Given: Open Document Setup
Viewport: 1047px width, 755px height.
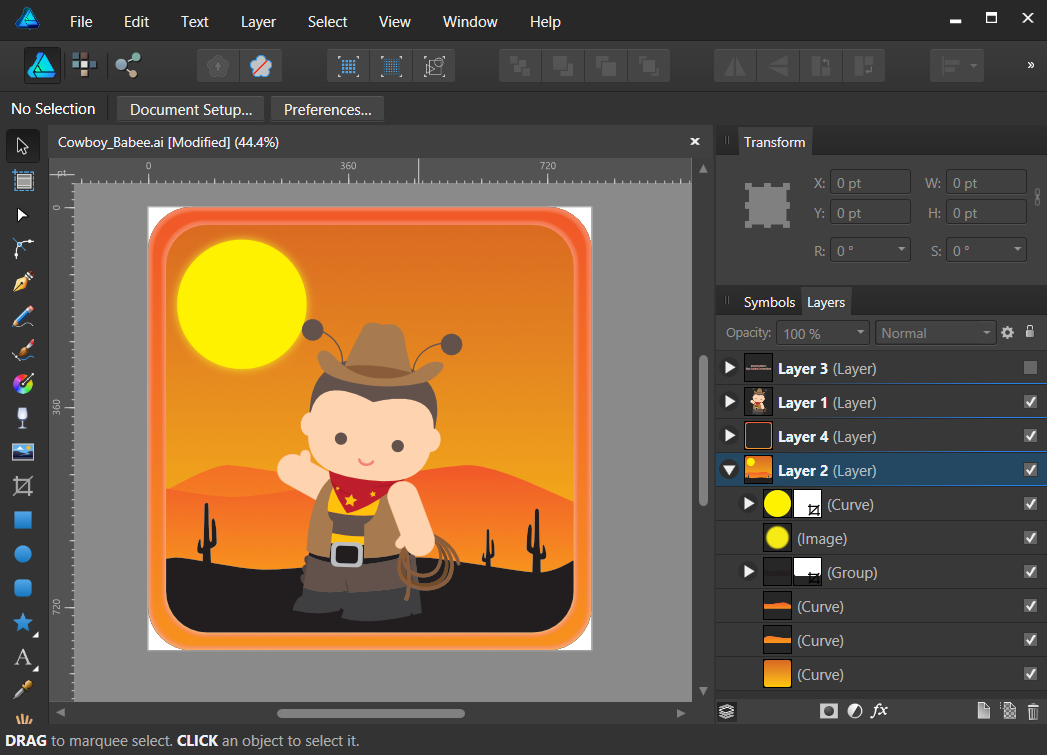Looking at the screenshot, I should click(189, 108).
